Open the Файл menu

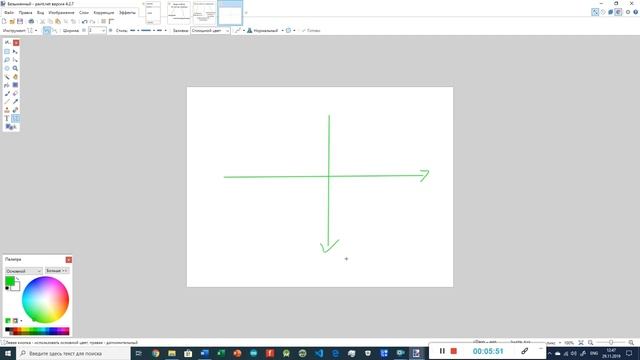pyautogui.click(x=9, y=13)
